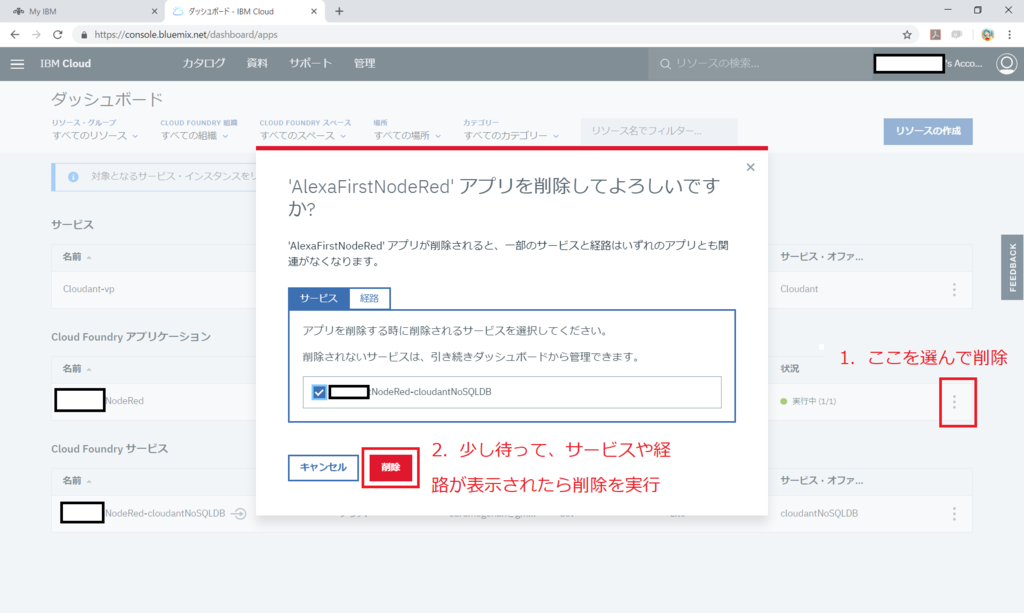Open actions menu for cloudantNoSQLDB service row
The width and height of the screenshot is (1024, 613).
pos(954,514)
